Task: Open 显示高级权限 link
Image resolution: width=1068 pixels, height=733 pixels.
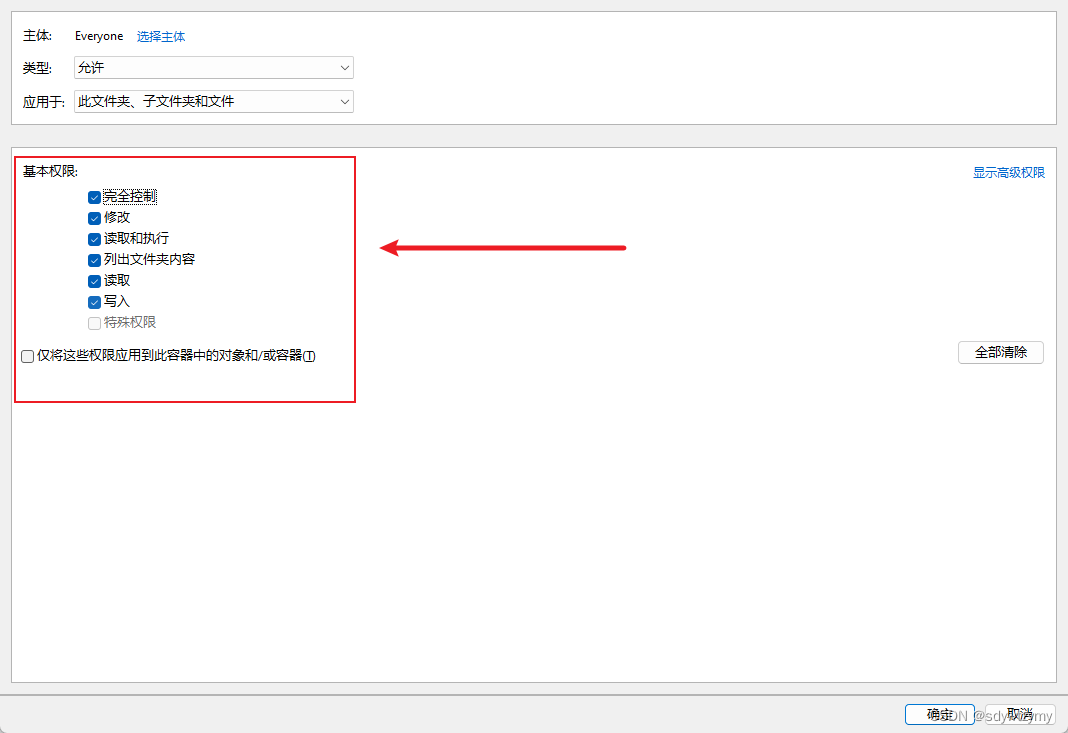Action: [x=1009, y=173]
